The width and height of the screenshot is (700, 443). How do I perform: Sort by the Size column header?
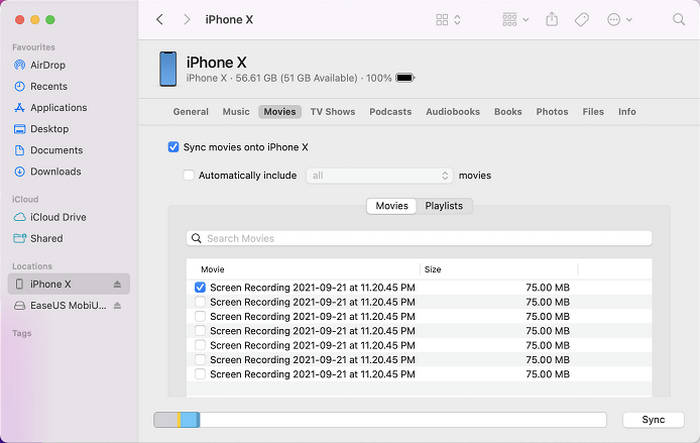pyautogui.click(x=433, y=269)
